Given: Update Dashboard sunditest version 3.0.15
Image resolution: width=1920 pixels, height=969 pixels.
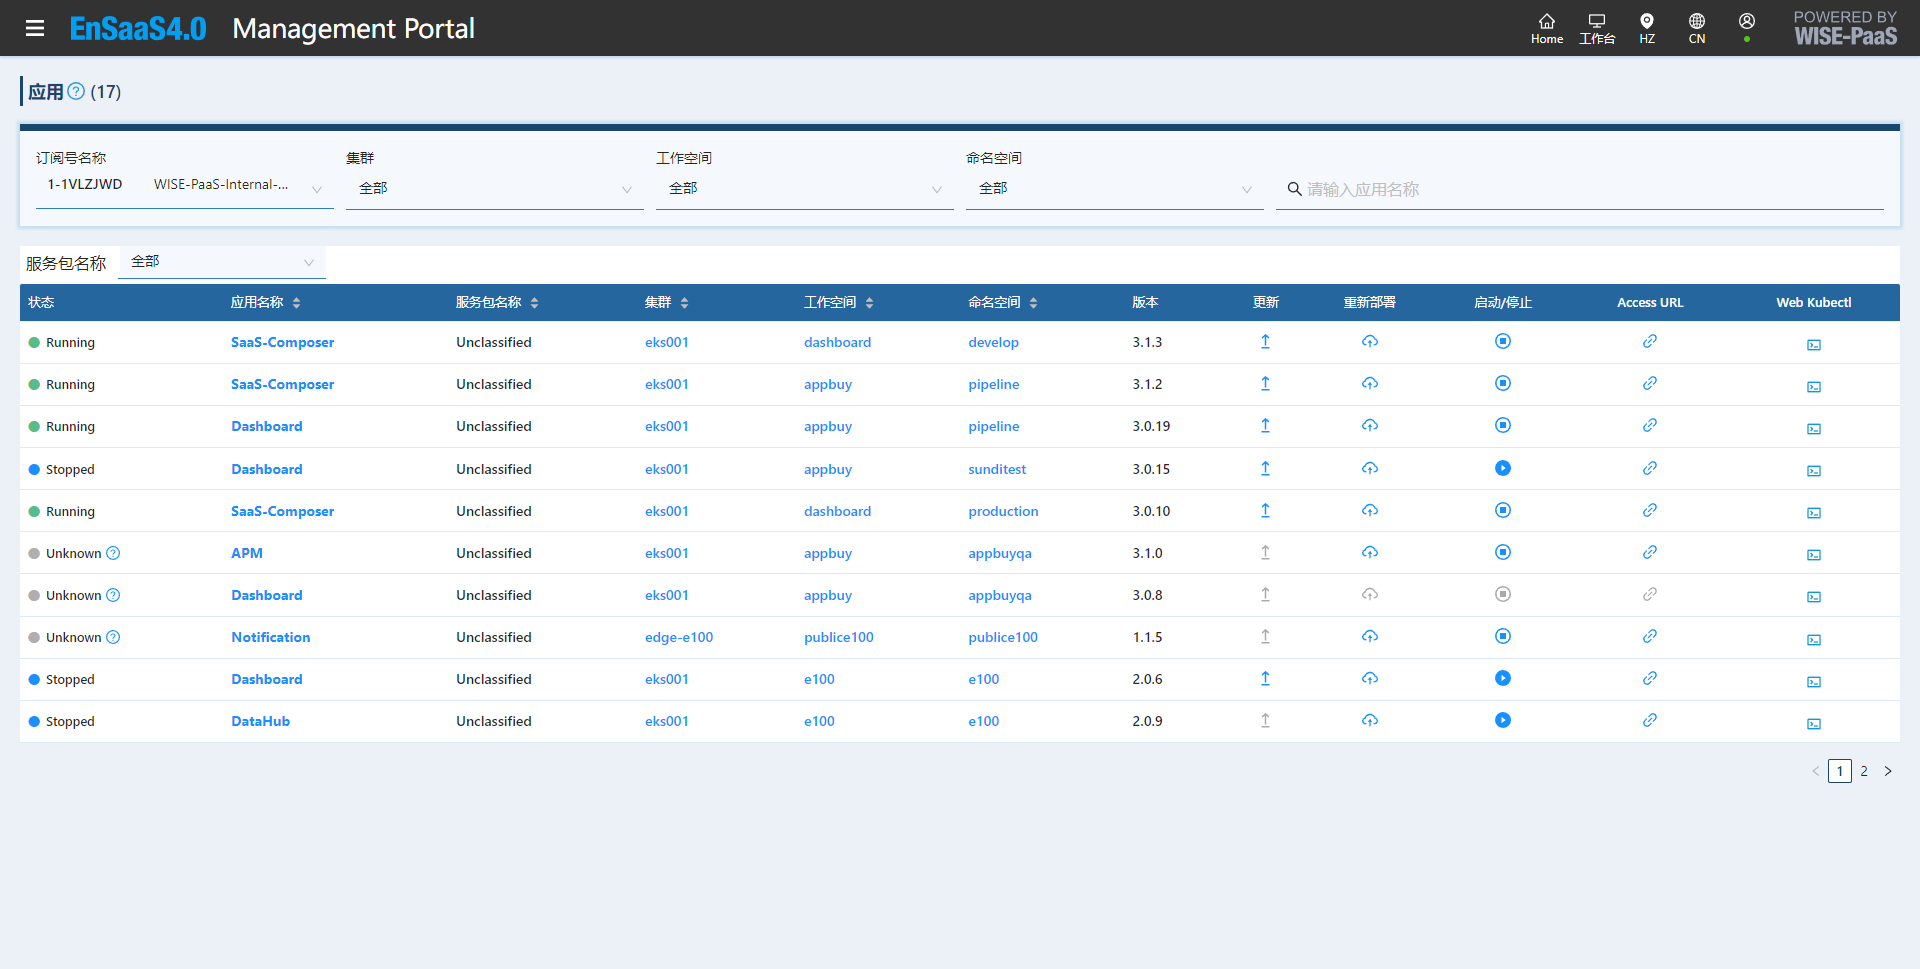Looking at the screenshot, I should pyautogui.click(x=1265, y=469).
